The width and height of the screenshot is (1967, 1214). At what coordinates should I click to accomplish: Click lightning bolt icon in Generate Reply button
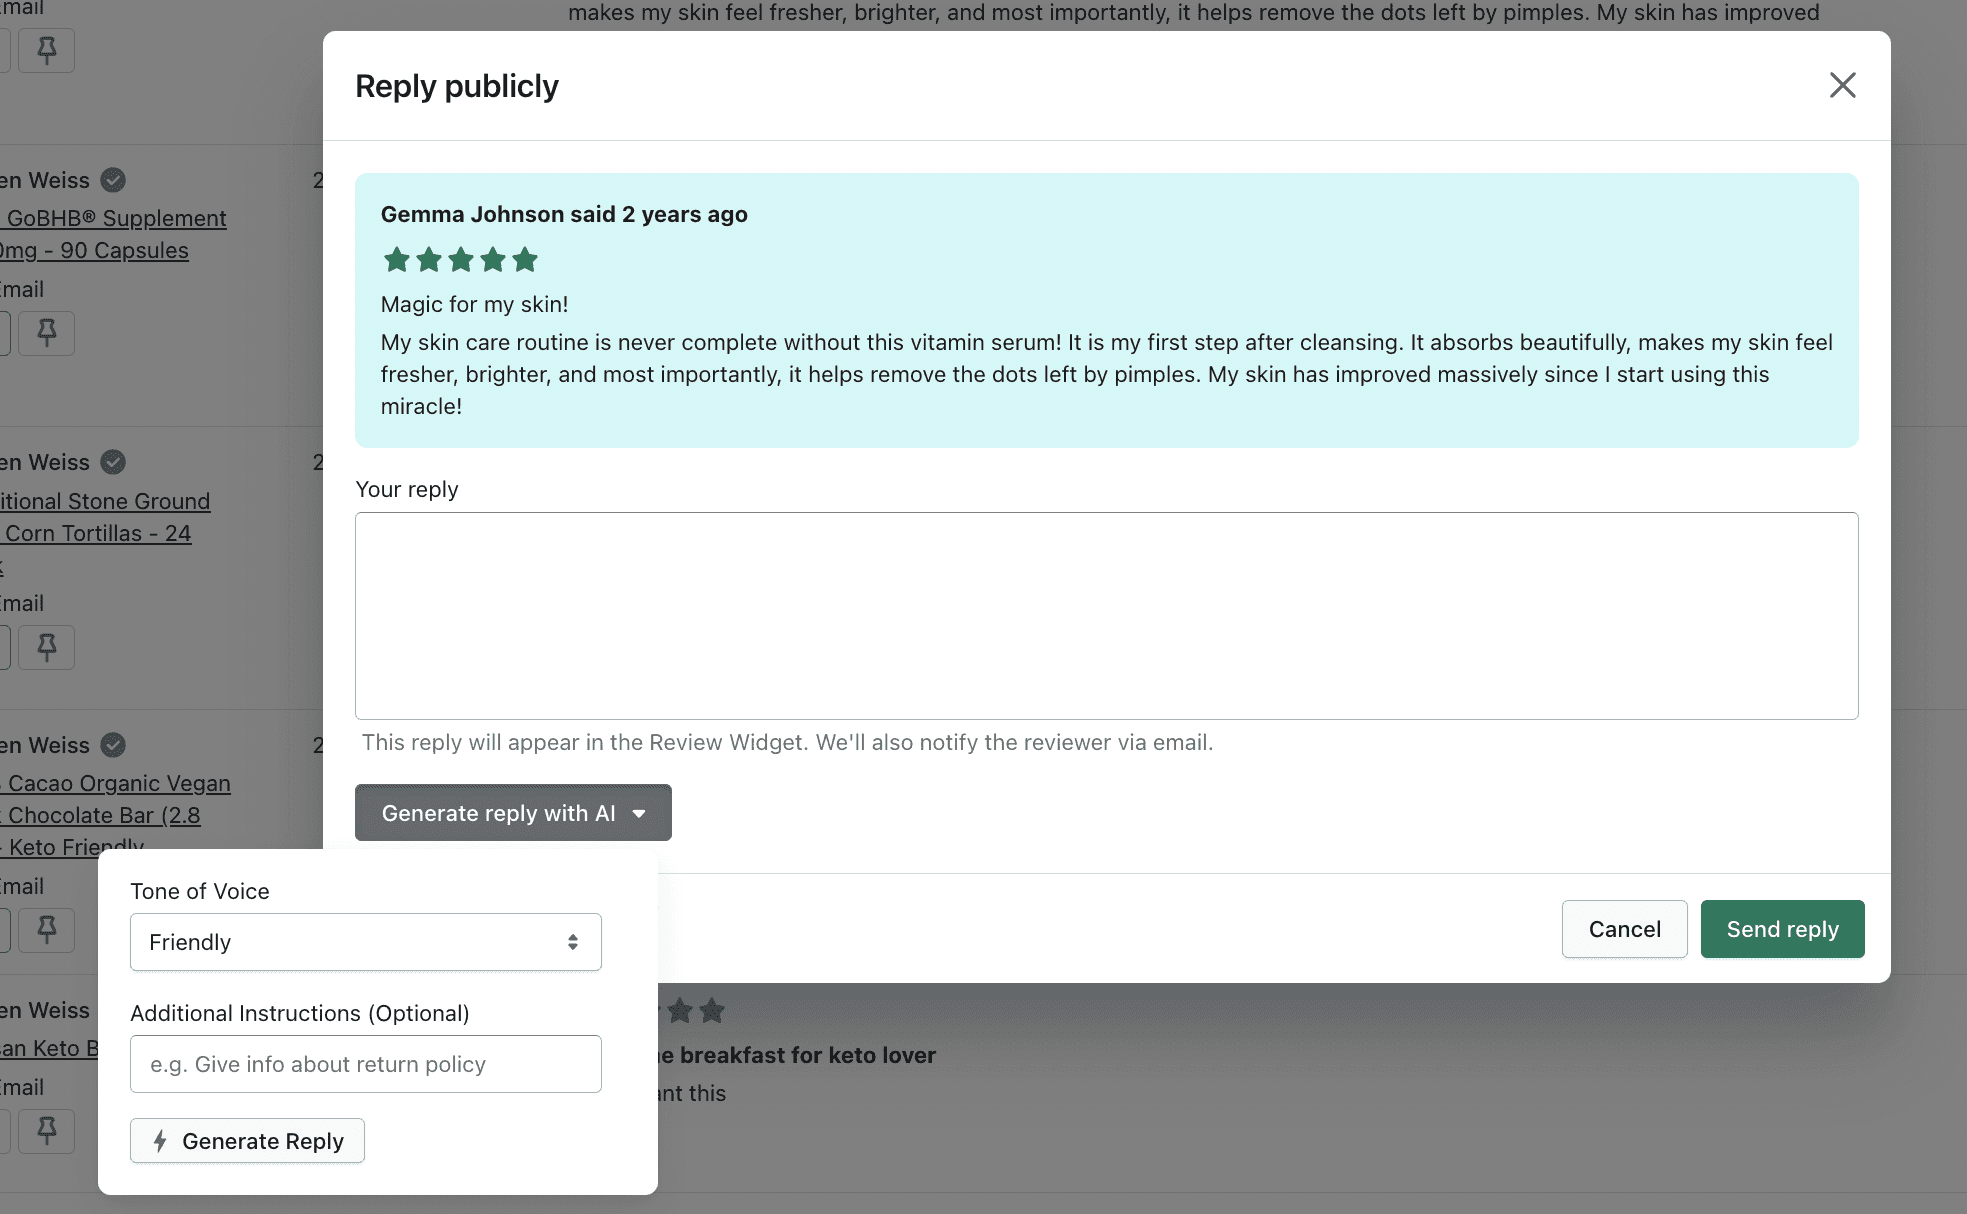(x=160, y=1141)
